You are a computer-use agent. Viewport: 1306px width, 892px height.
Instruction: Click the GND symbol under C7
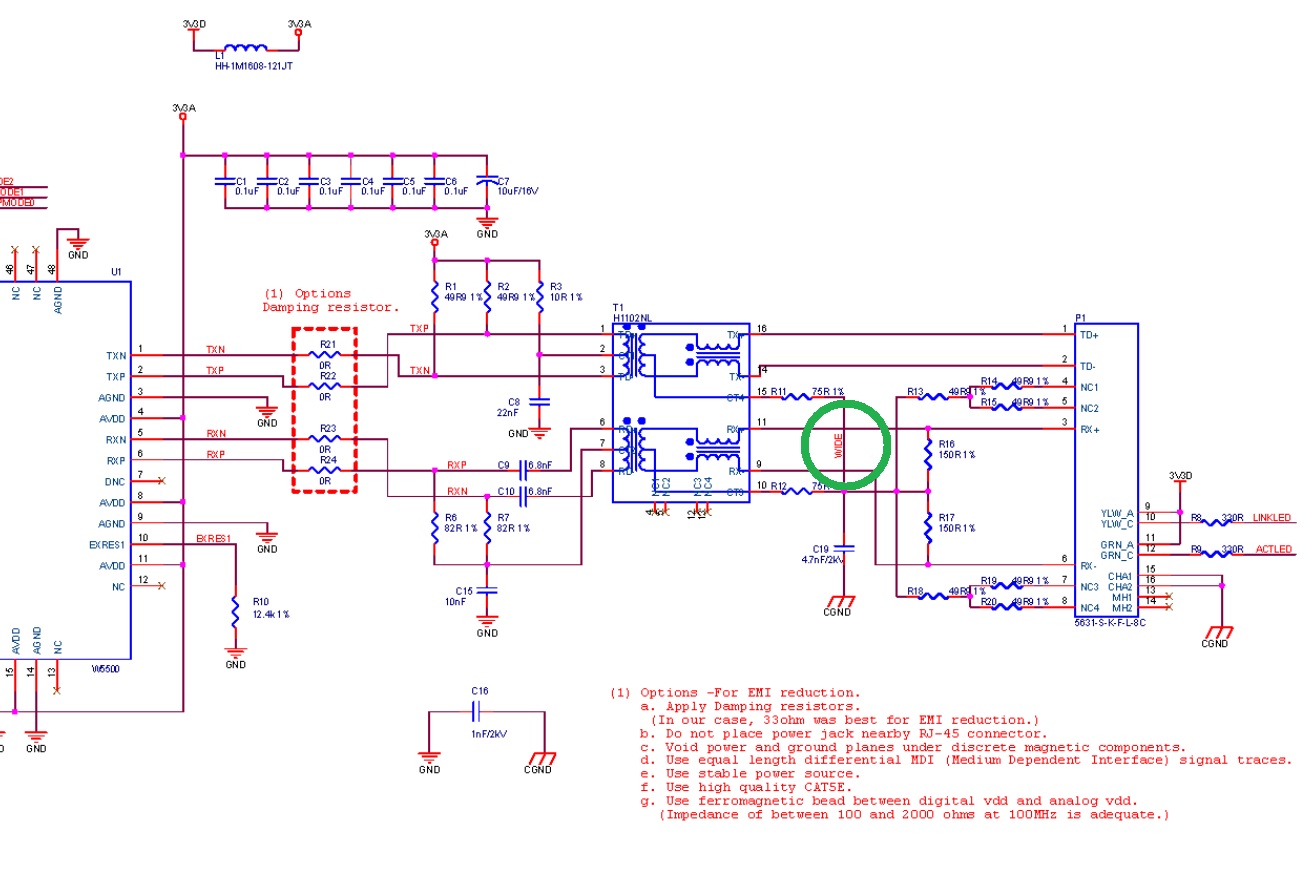pos(487,227)
